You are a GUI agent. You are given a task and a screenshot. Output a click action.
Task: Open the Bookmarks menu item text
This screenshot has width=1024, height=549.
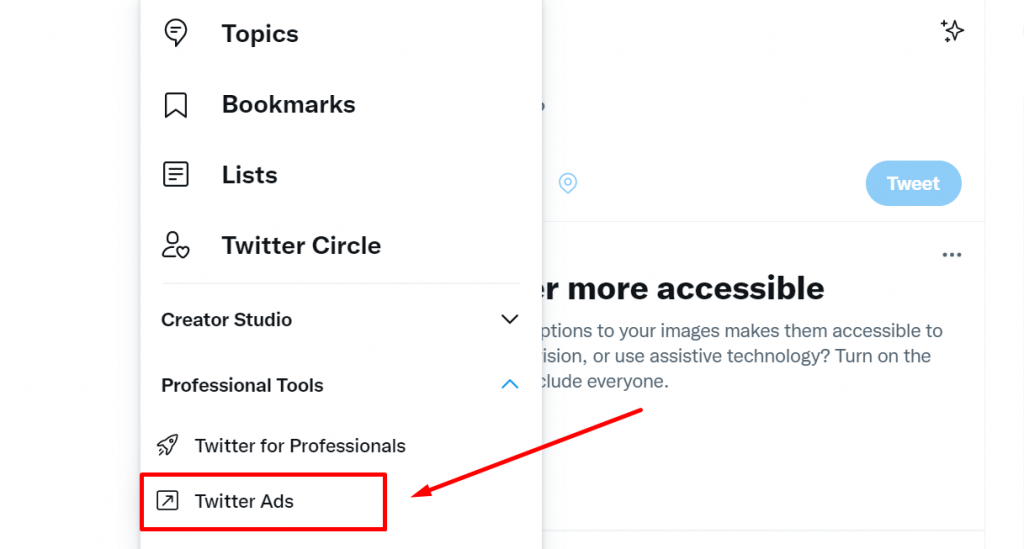288,104
